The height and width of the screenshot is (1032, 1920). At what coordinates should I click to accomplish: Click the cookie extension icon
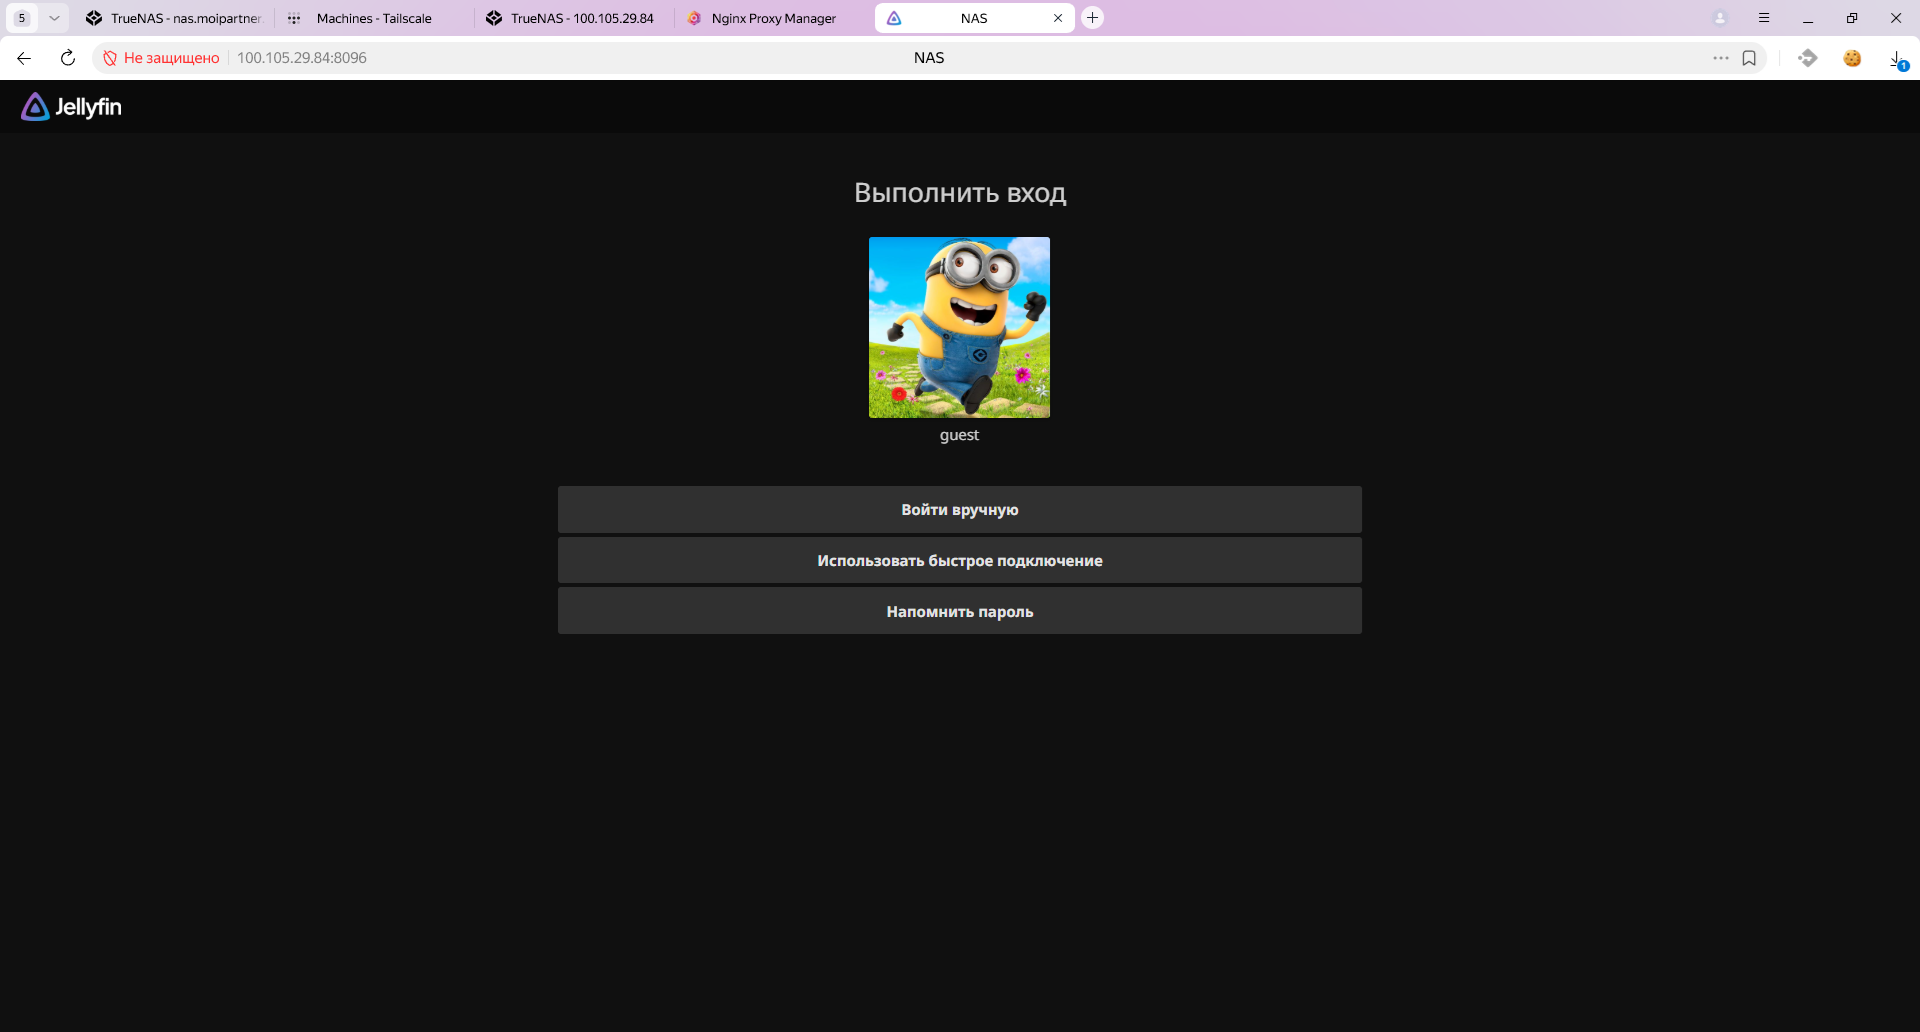pyautogui.click(x=1852, y=58)
